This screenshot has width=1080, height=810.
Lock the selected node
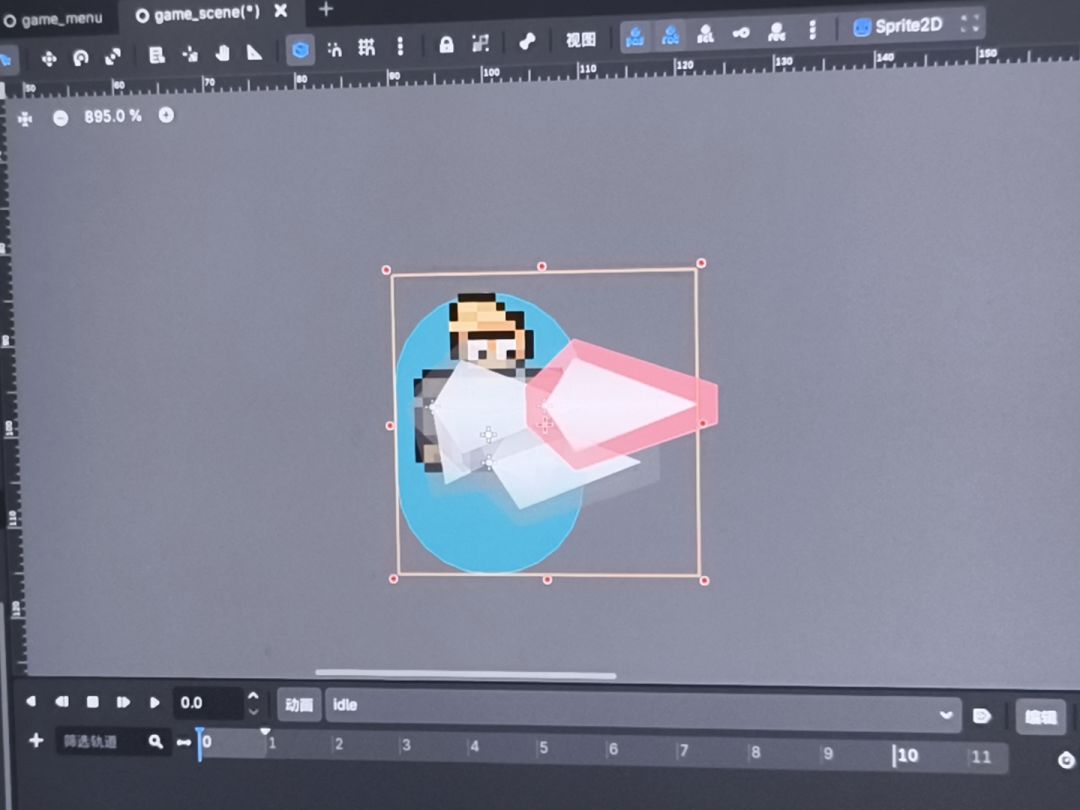pos(446,45)
